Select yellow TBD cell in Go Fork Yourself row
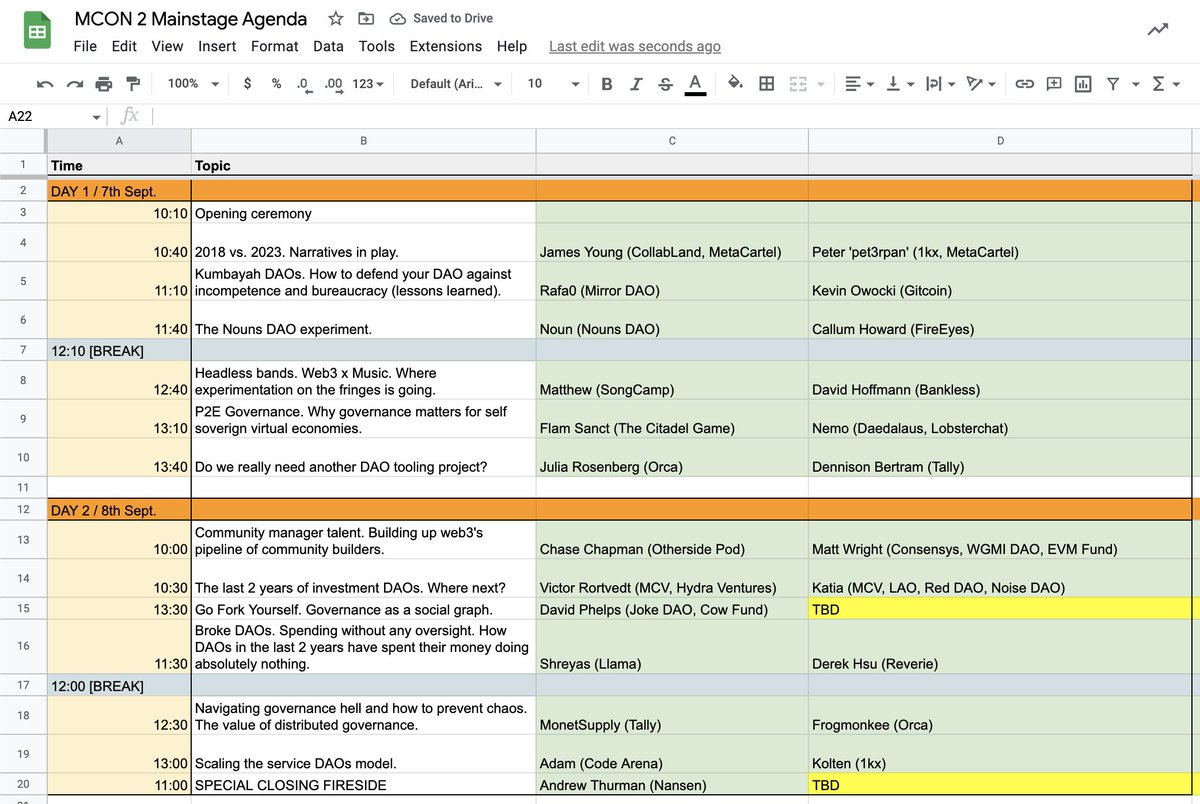Image resolution: width=1200 pixels, height=804 pixels. pos(1000,609)
